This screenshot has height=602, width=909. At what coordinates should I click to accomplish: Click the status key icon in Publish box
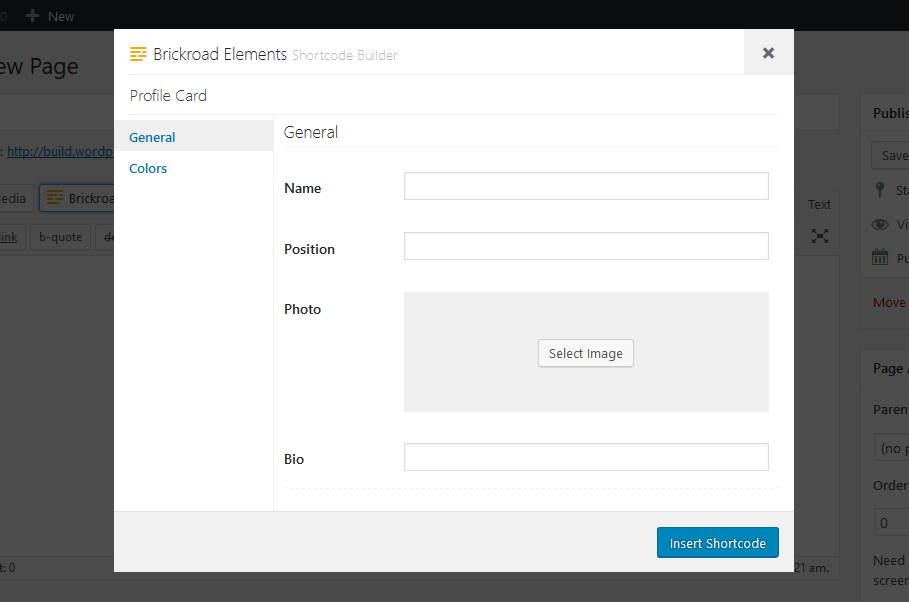pos(880,190)
